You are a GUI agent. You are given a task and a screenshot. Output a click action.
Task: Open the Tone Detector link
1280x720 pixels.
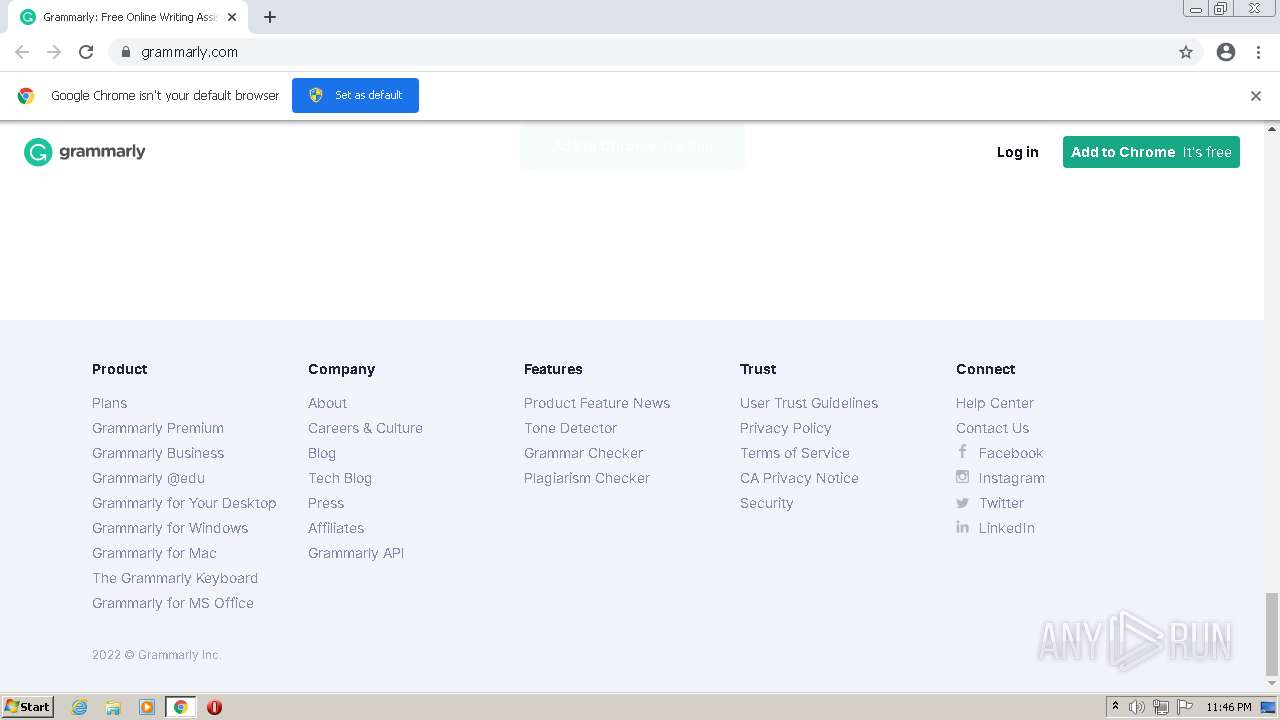coord(570,428)
